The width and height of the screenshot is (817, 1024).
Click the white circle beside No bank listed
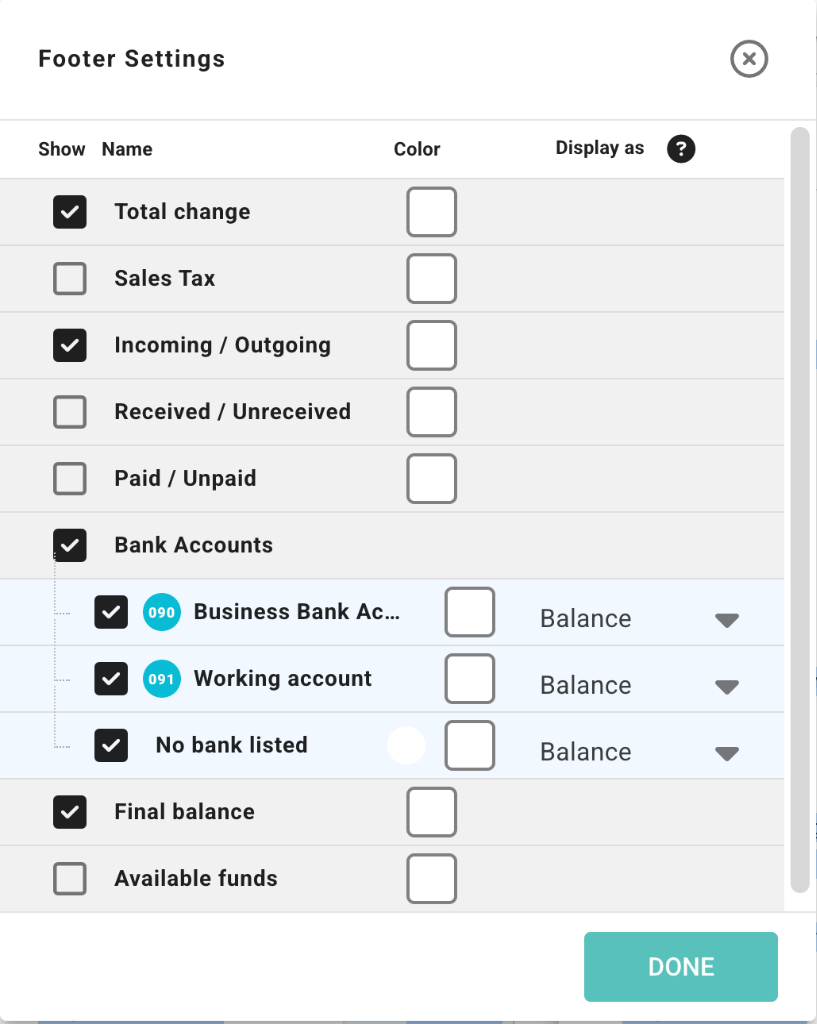406,745
